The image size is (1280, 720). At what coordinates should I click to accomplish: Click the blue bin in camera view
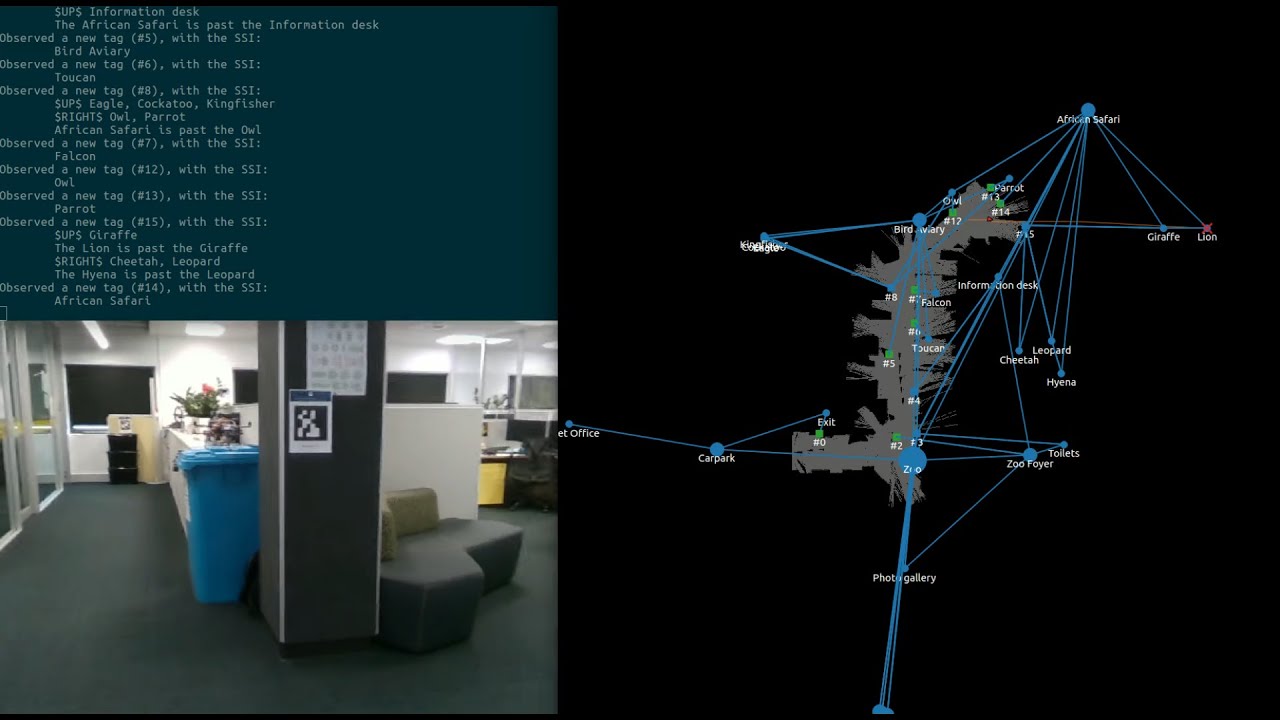(x=220, y=523)
